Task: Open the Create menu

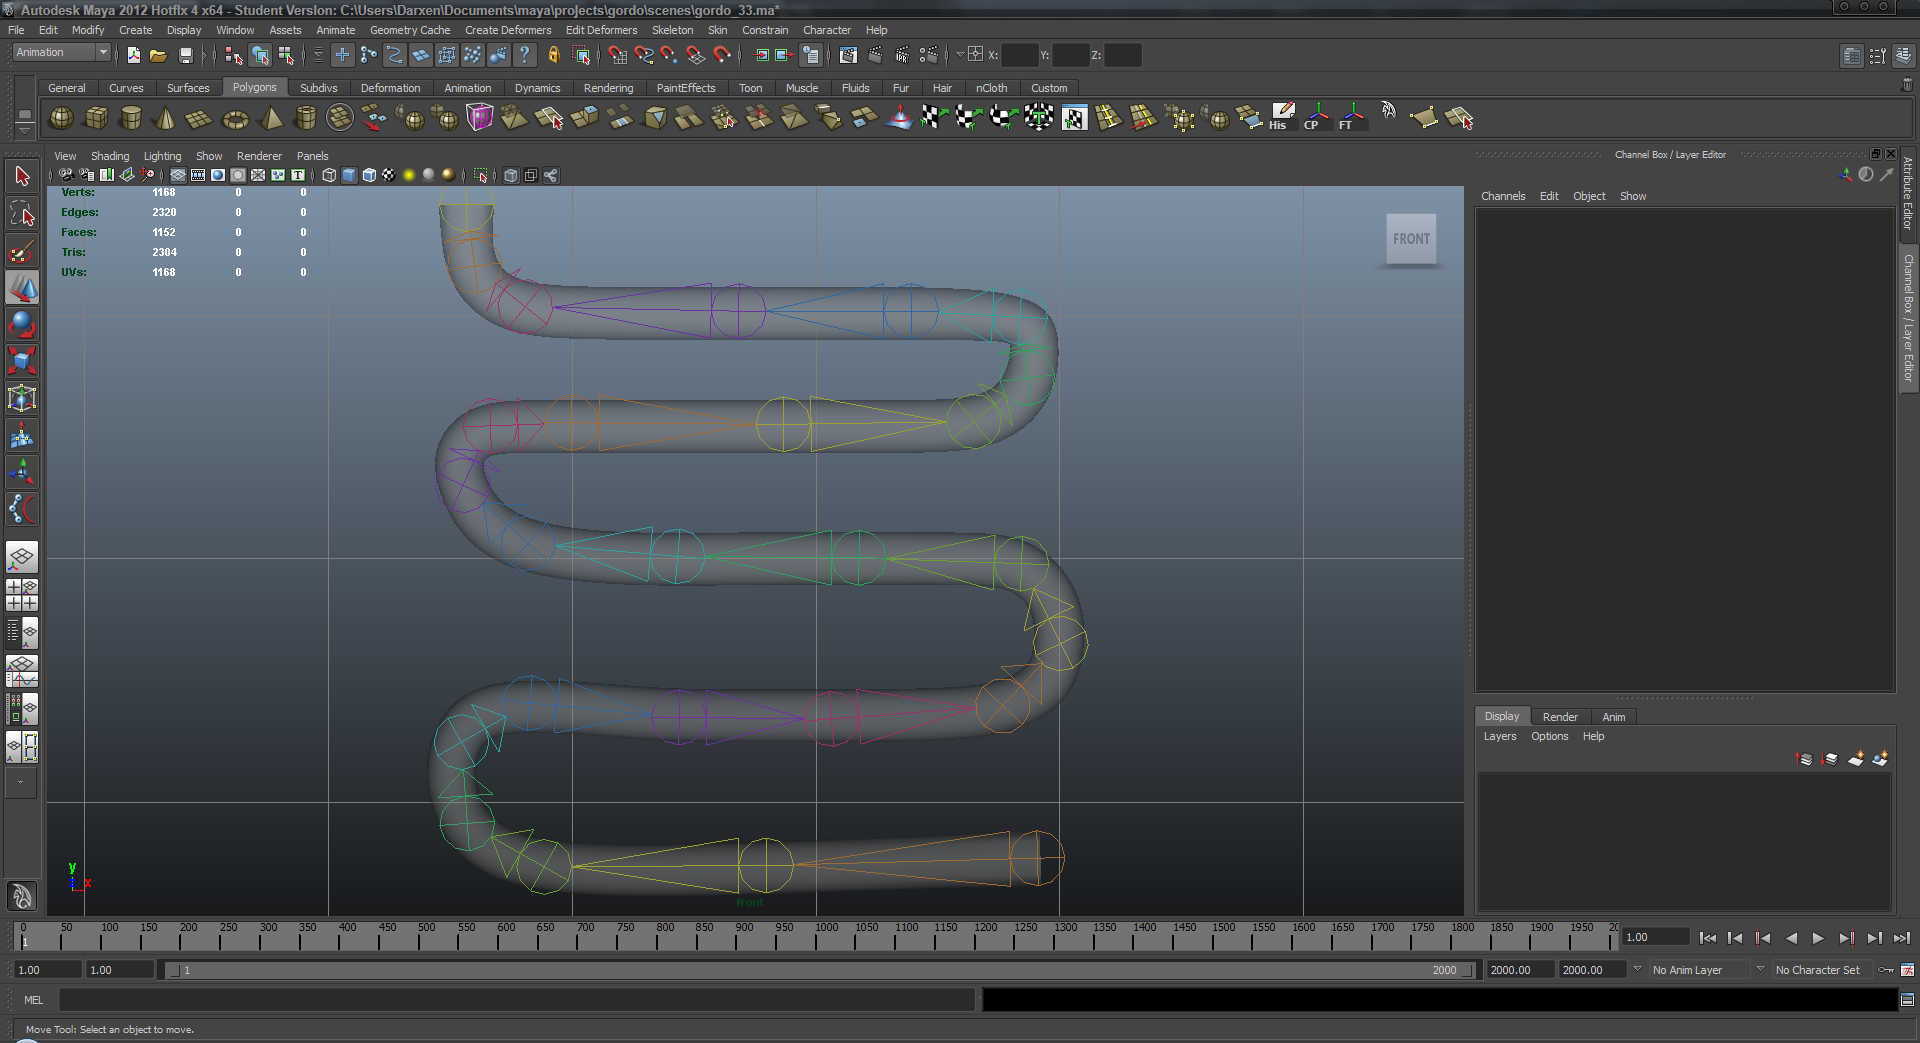Action: pos(135,30)
